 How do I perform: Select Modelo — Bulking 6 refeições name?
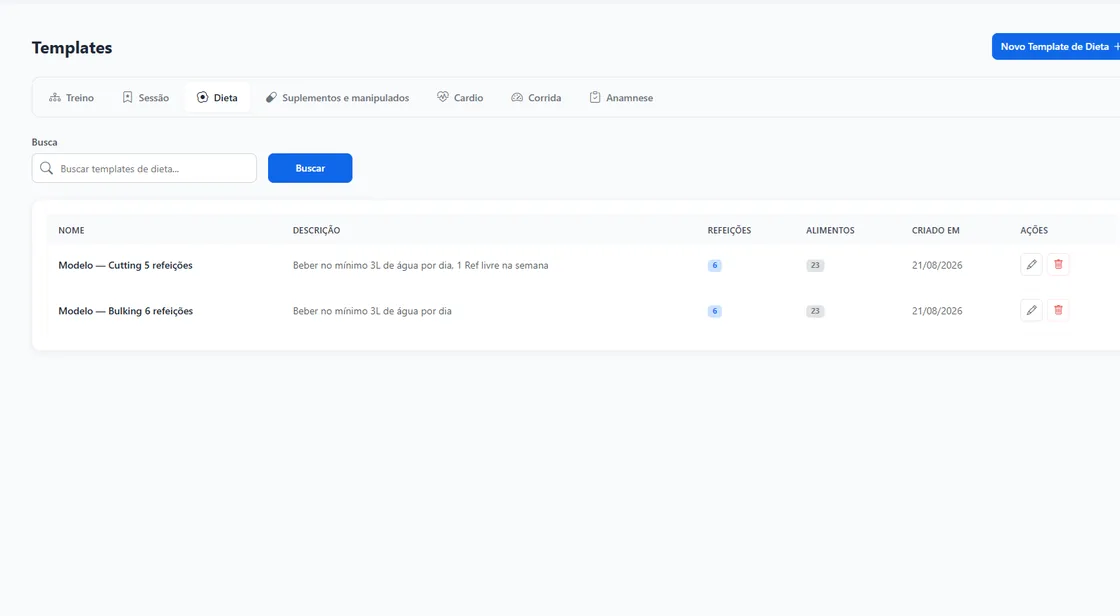coord(126,311)
